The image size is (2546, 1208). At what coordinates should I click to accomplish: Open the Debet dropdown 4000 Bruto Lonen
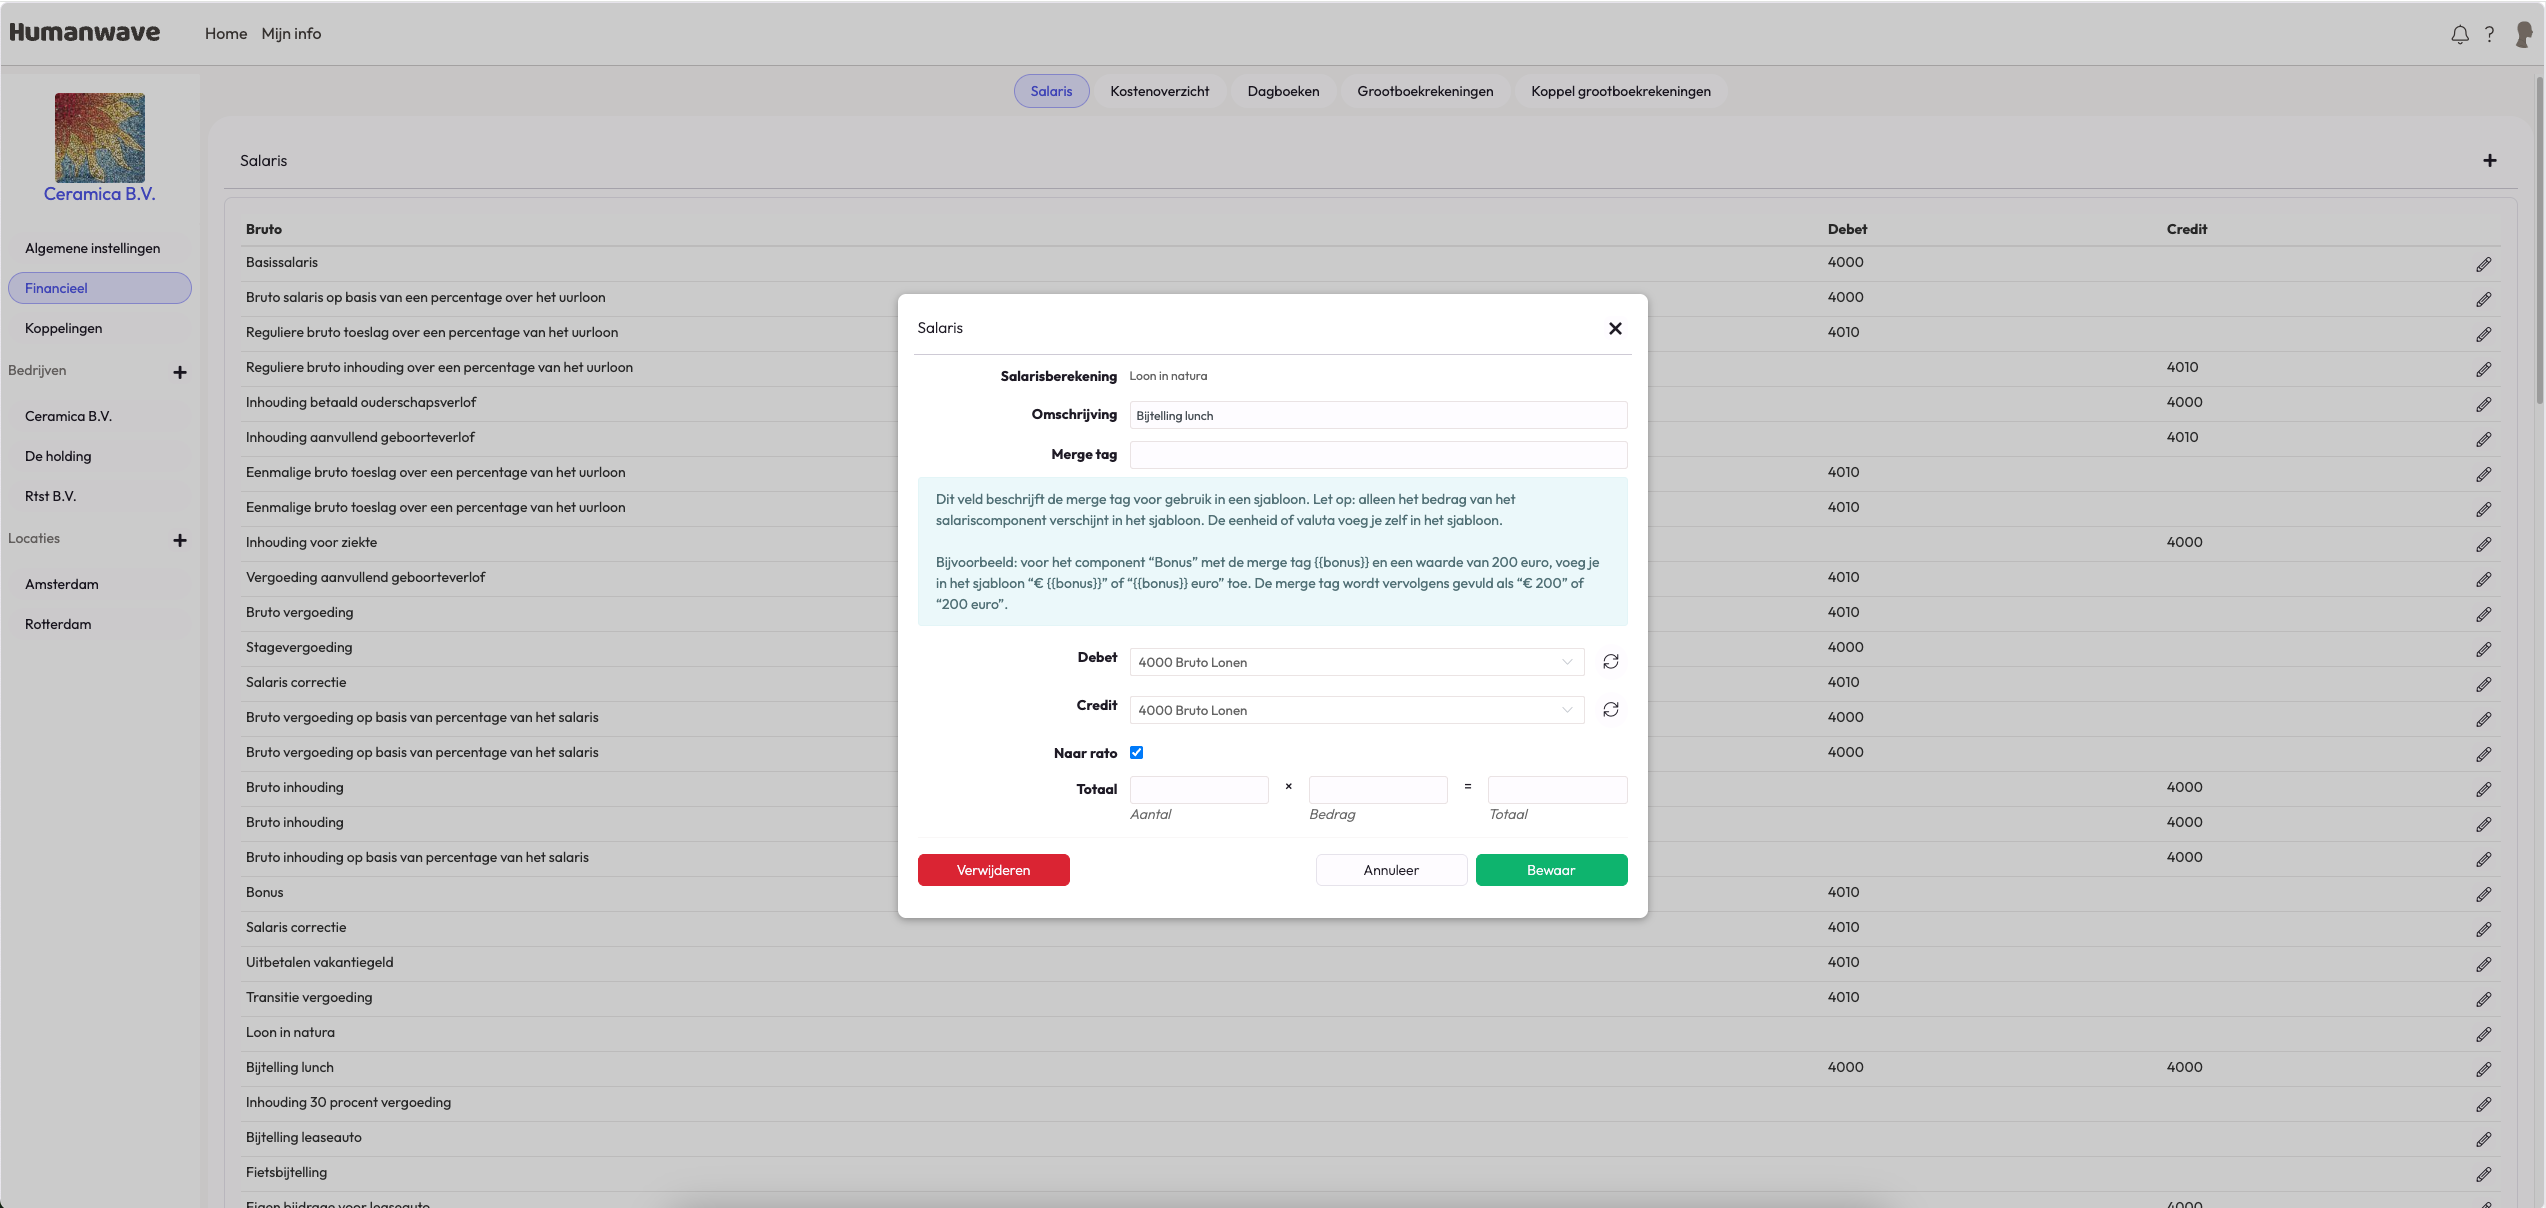1356,662
